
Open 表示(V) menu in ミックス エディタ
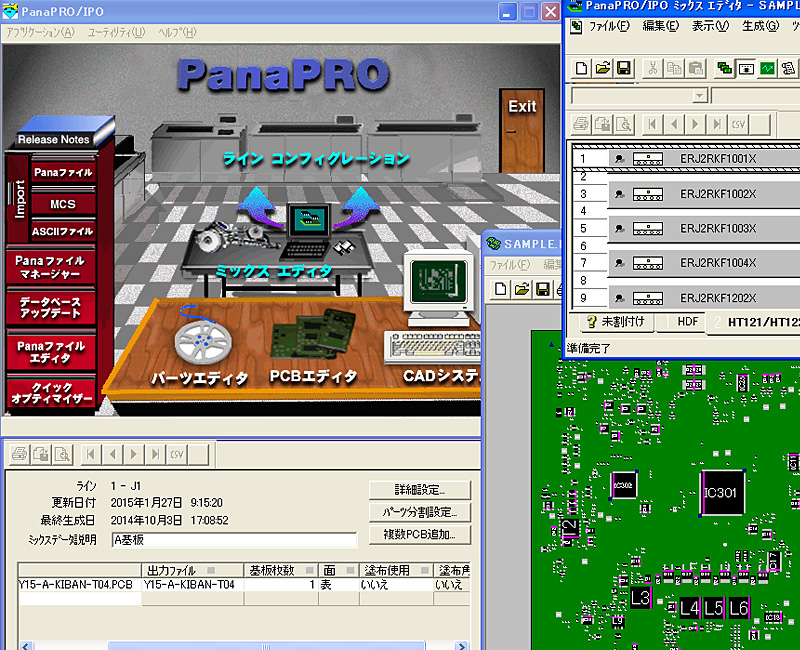point(710,26)
